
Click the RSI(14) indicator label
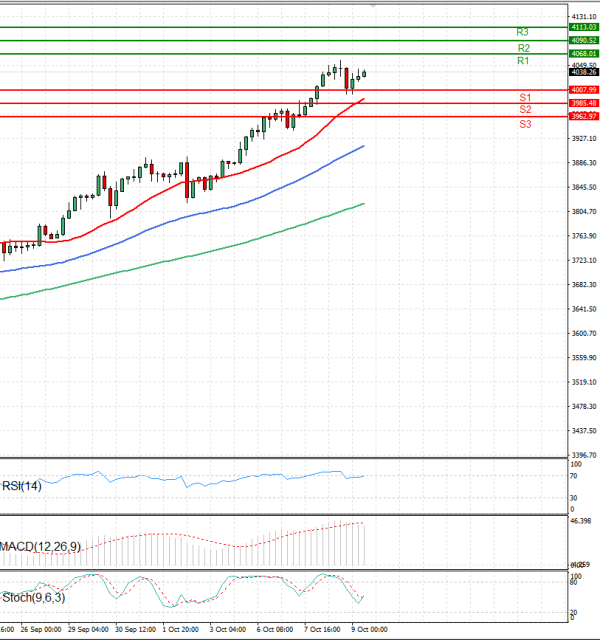click(22, 486)
